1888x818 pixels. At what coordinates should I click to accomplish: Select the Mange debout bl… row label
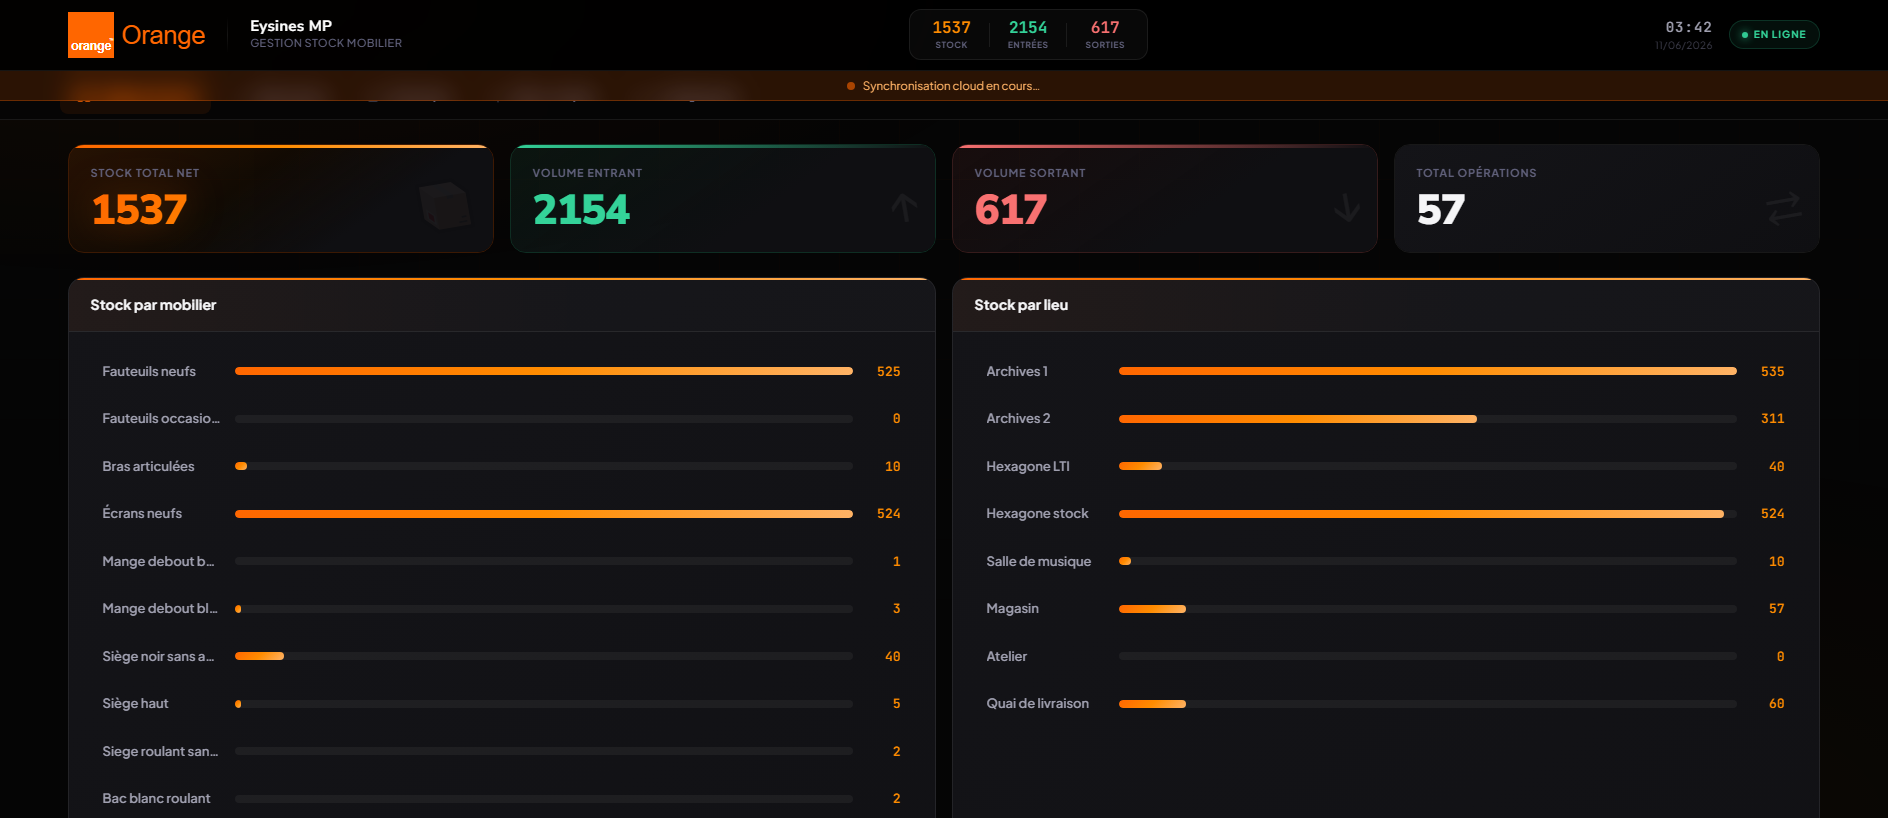pyautogui.click(x=160, y=608)
